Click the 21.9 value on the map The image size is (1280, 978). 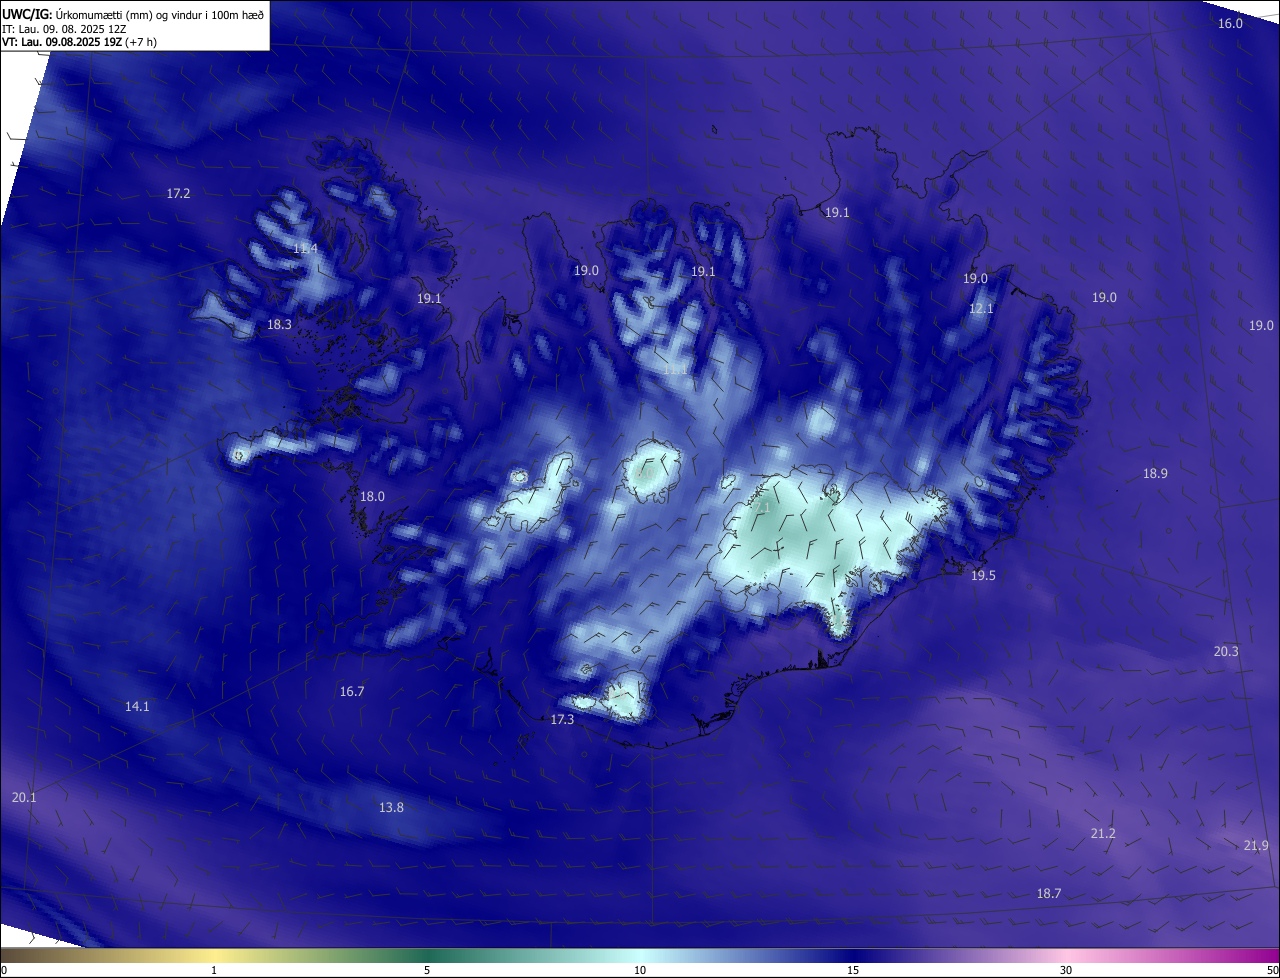1256,845
